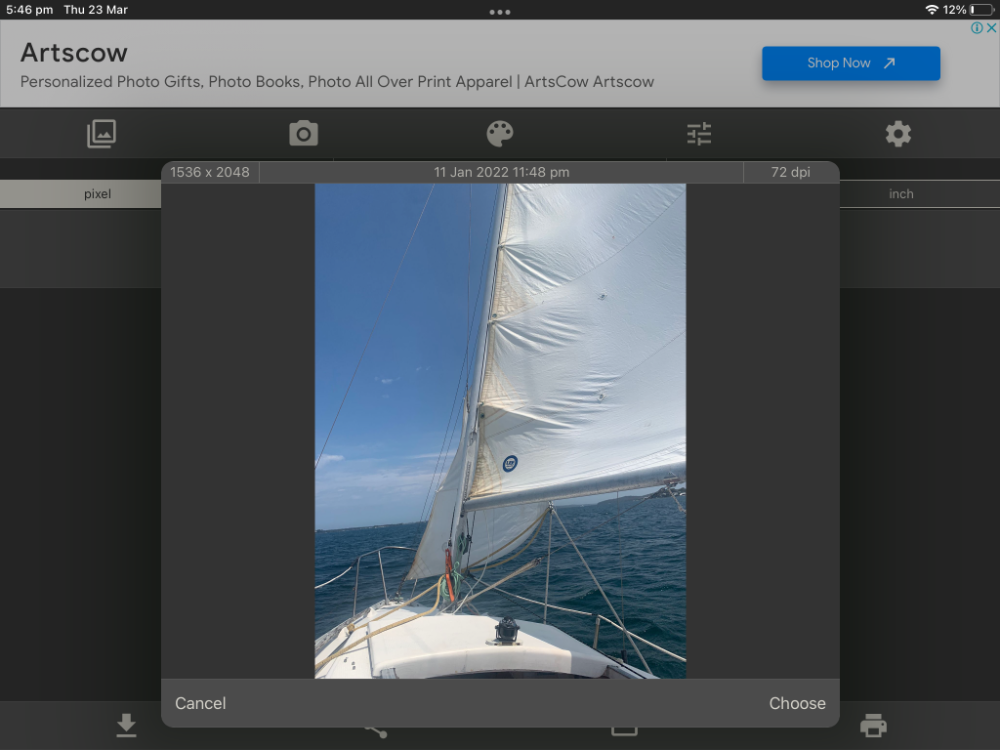Open the adjustment sliders icon
Screen dimensions: 1000x750
coord(699,134)
